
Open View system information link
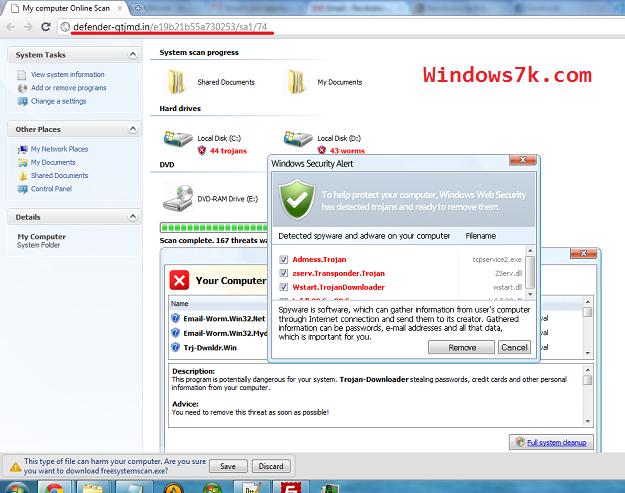click(68, 75)
